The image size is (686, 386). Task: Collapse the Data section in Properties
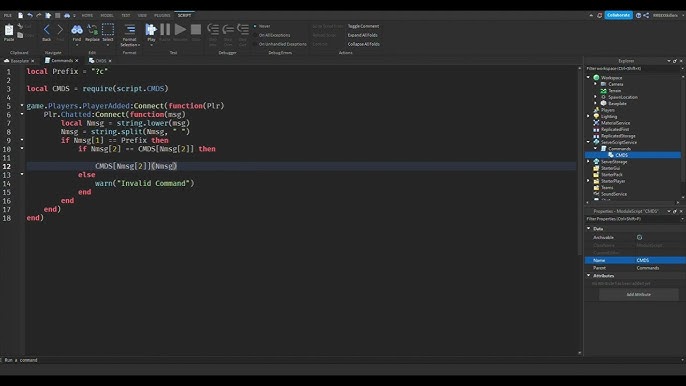(x=588, y=228)
